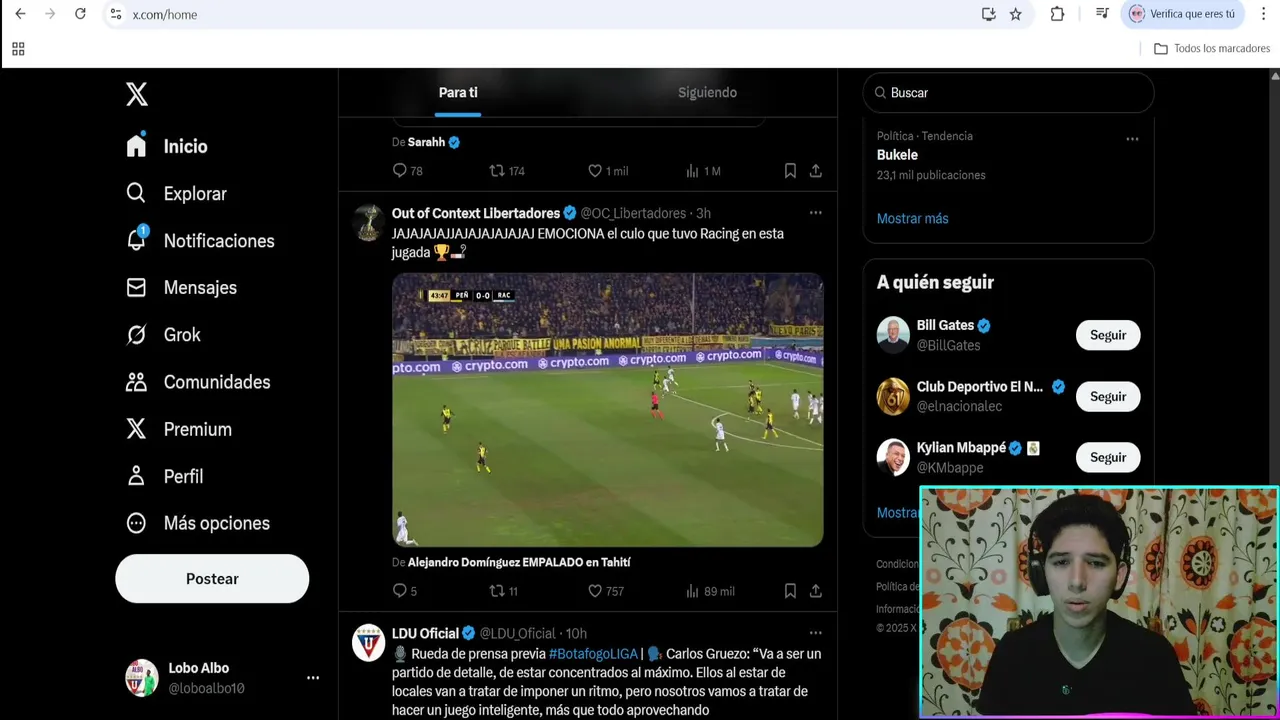Open Perfil page
Viewport: 1280px width, 720px height.
pyautogui.click(x=165, y=476)
